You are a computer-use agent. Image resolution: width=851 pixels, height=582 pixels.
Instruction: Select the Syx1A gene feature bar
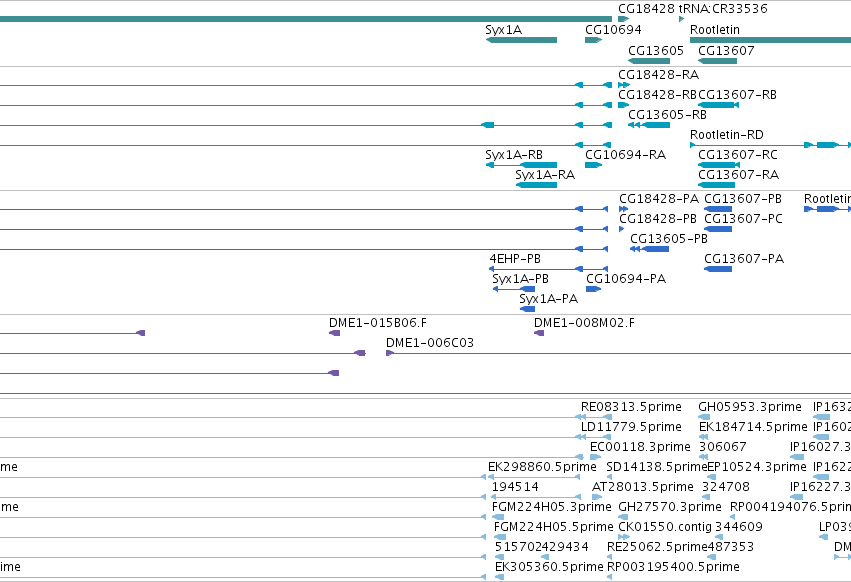521,40
